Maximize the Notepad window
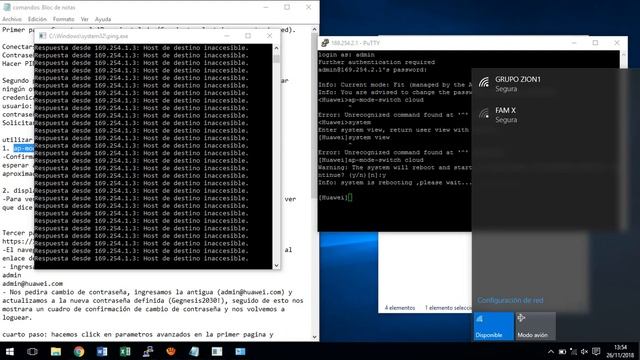640x360 pixels. click(x=287, y=7)
